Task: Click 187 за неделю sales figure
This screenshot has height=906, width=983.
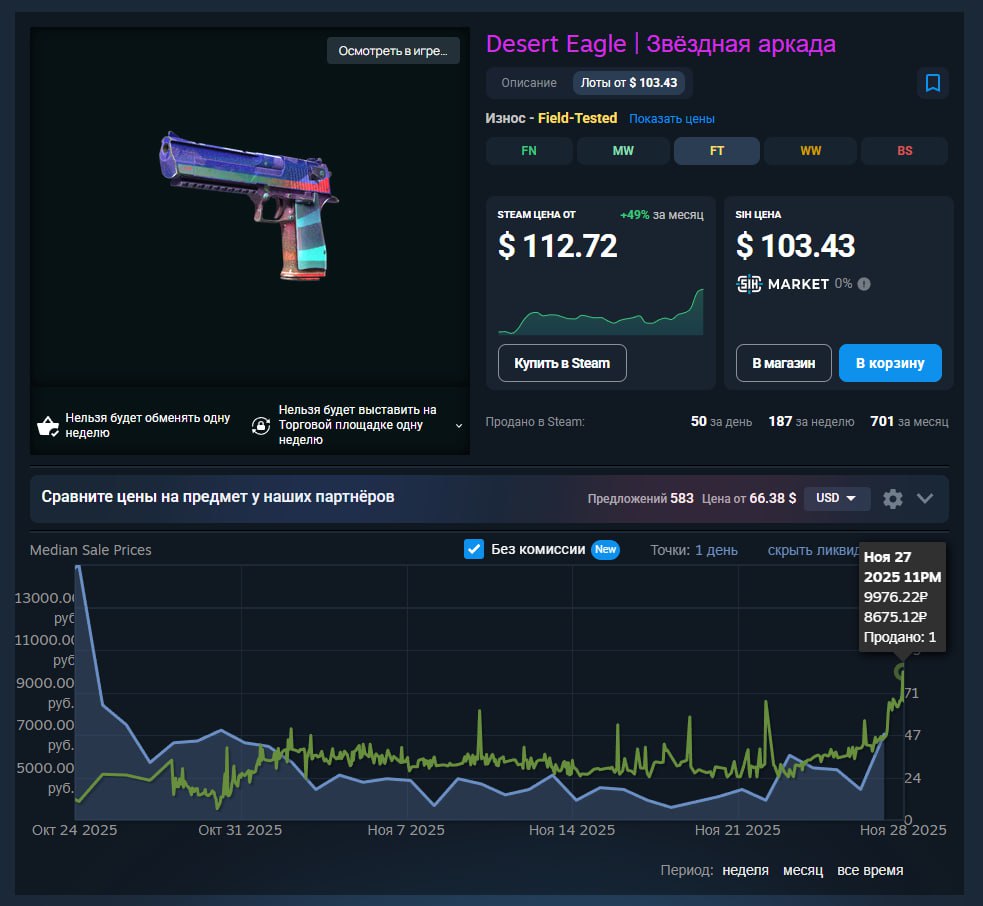Action: click(x=811, y=422)
